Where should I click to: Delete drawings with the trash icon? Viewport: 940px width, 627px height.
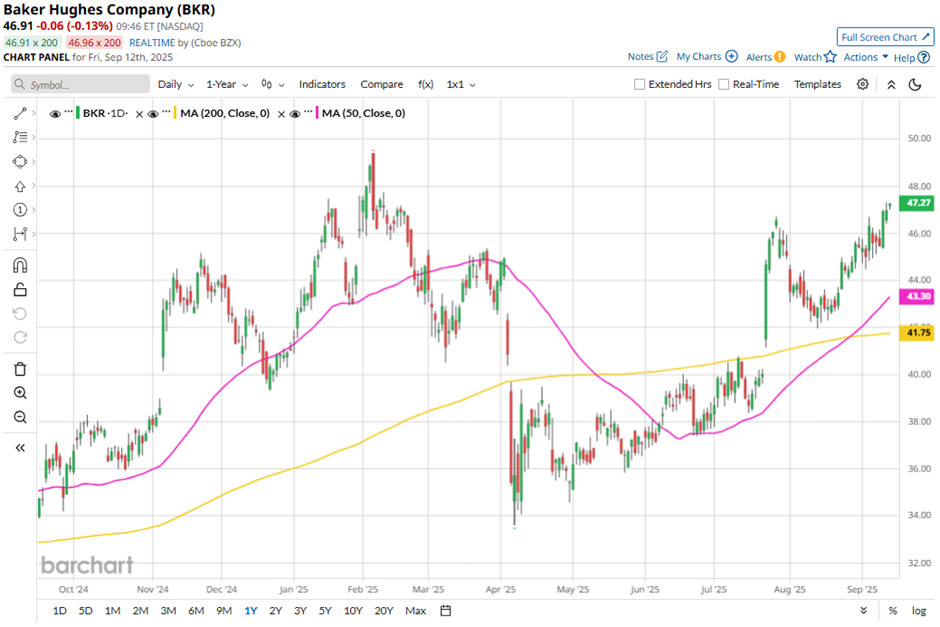pos(20,369)
